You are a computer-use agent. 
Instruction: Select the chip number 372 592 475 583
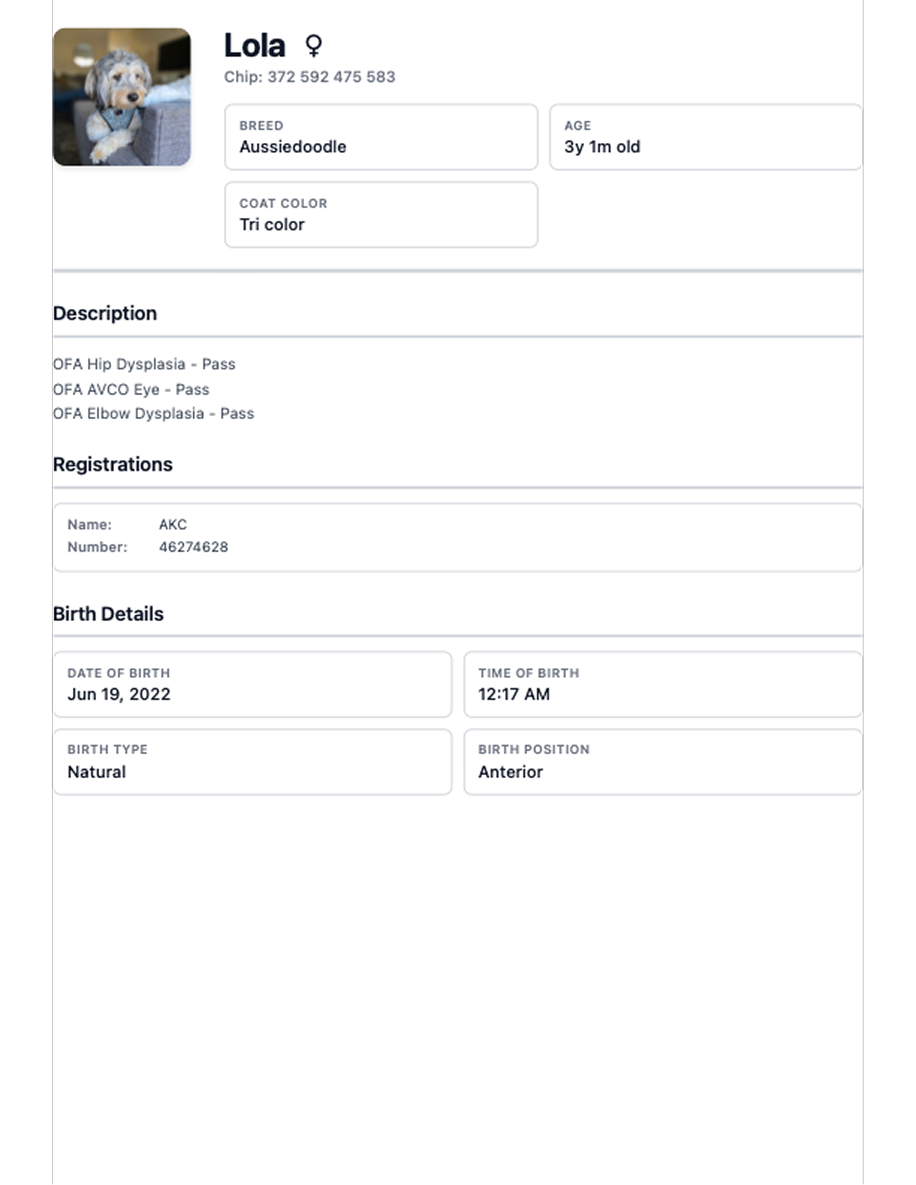click(x=310, y=77)
